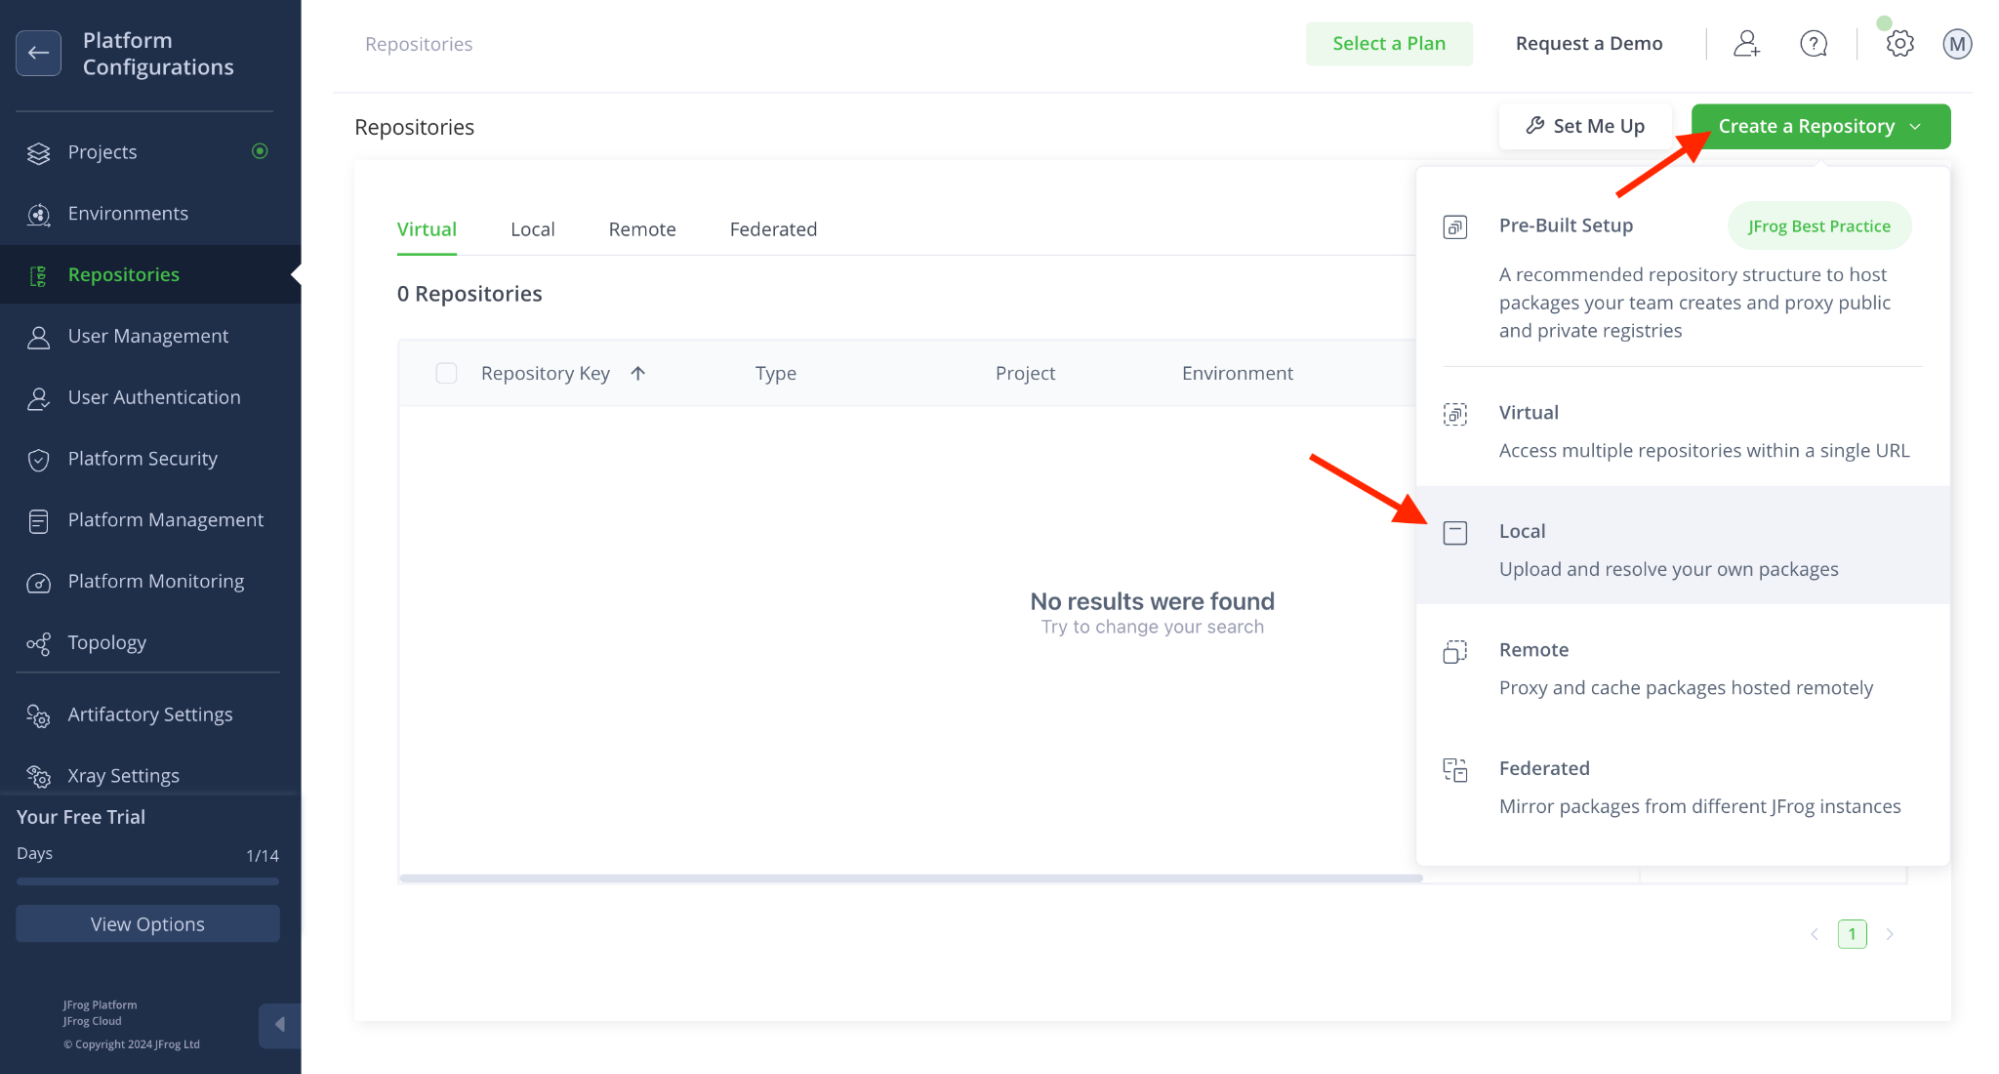Switch to the Federated repositories tab
1999x1074 pixels.
(772, 229)
